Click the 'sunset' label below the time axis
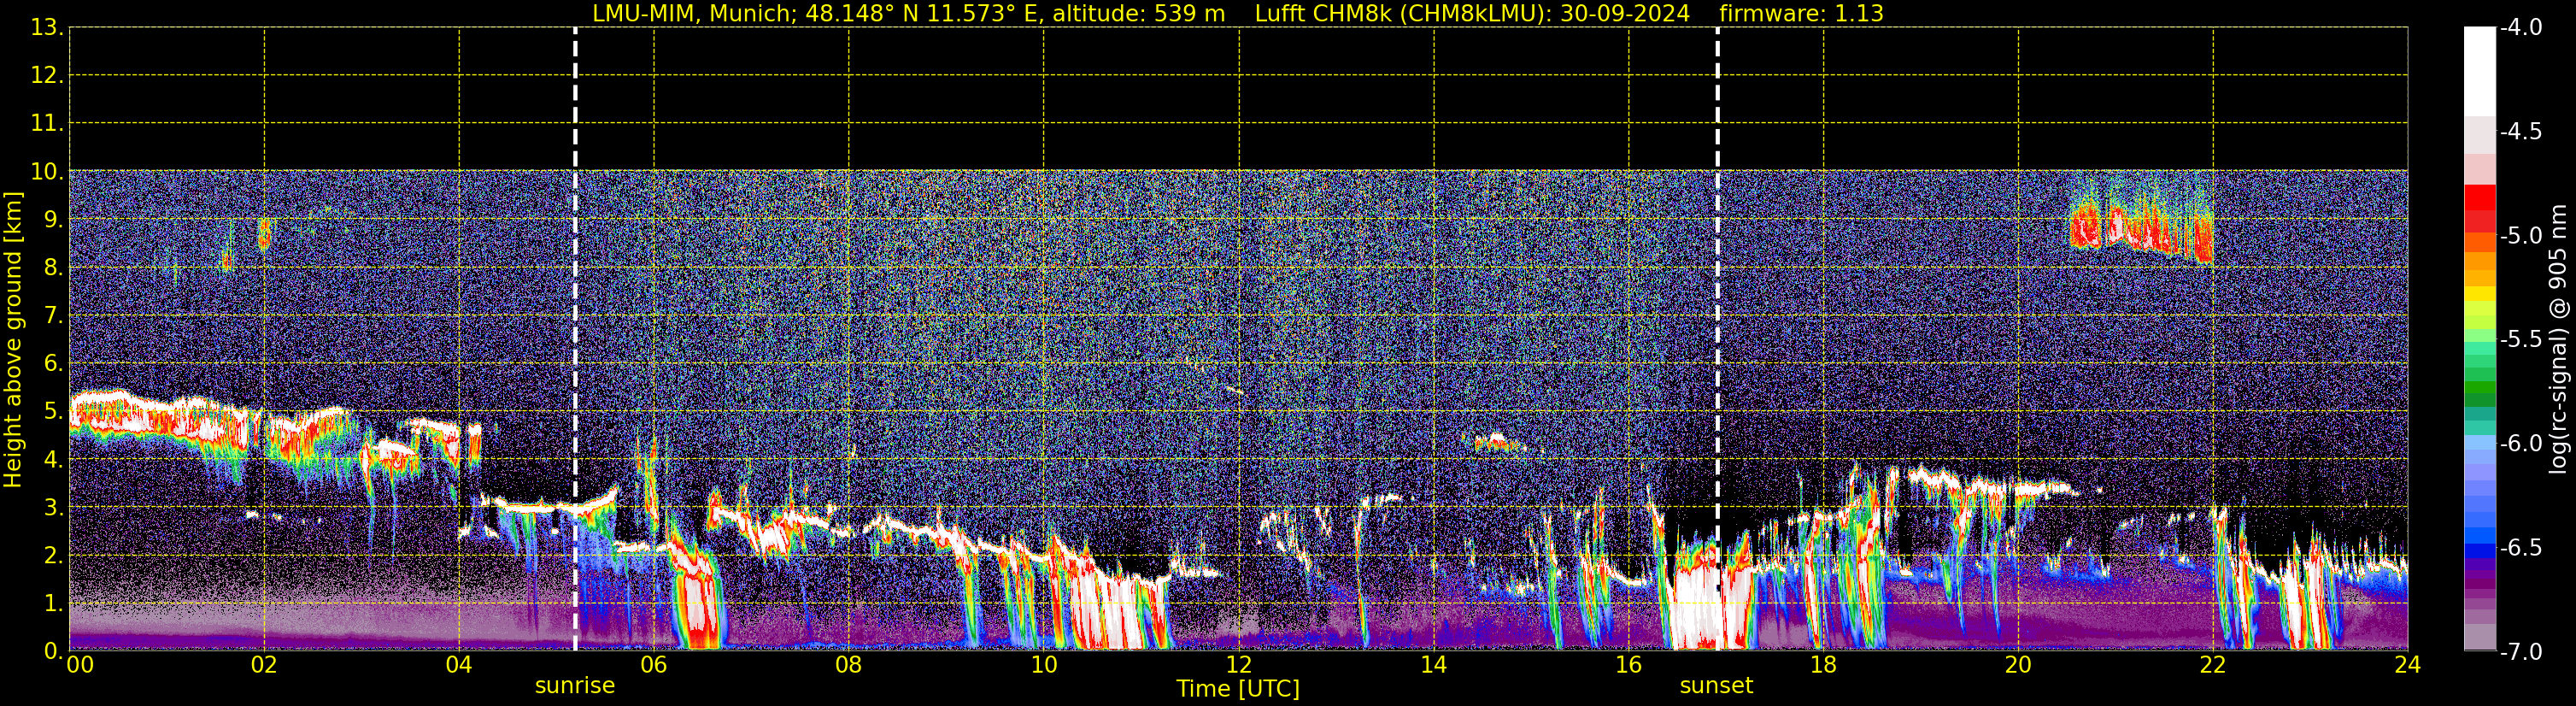This screenshot has height=706, width=2576. pyautogui.click(x=1716, y=686)
